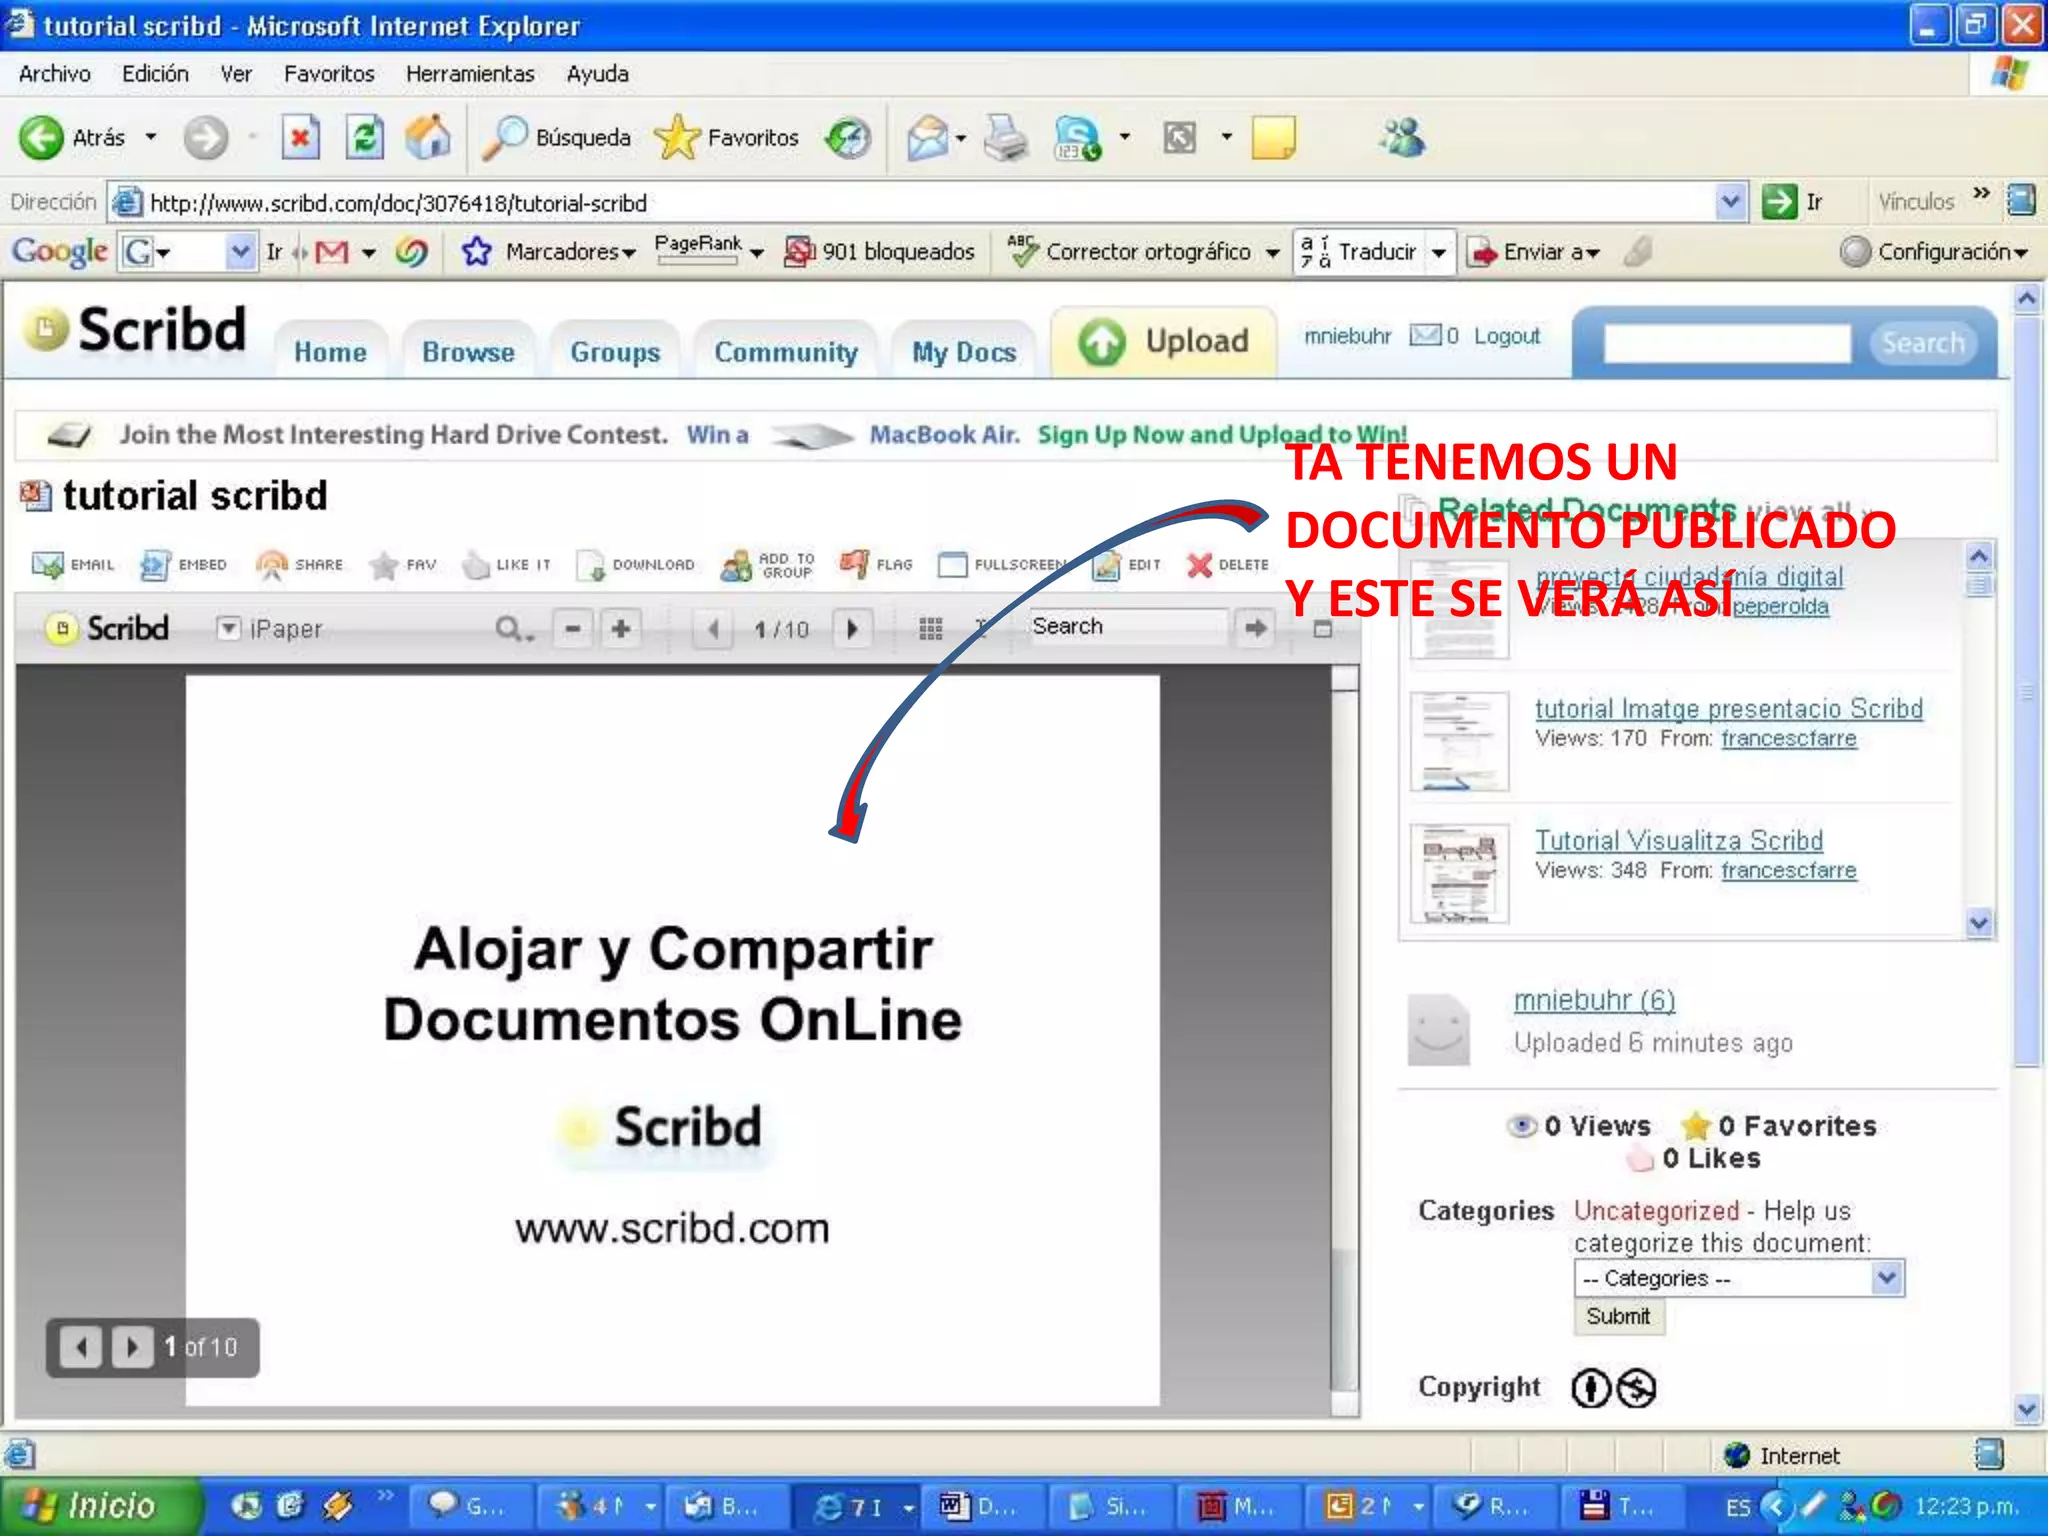Click the iPaper thumbnail grid view icon
2048x1536 pixels.
pyautogui.click(x=930, y=629)
